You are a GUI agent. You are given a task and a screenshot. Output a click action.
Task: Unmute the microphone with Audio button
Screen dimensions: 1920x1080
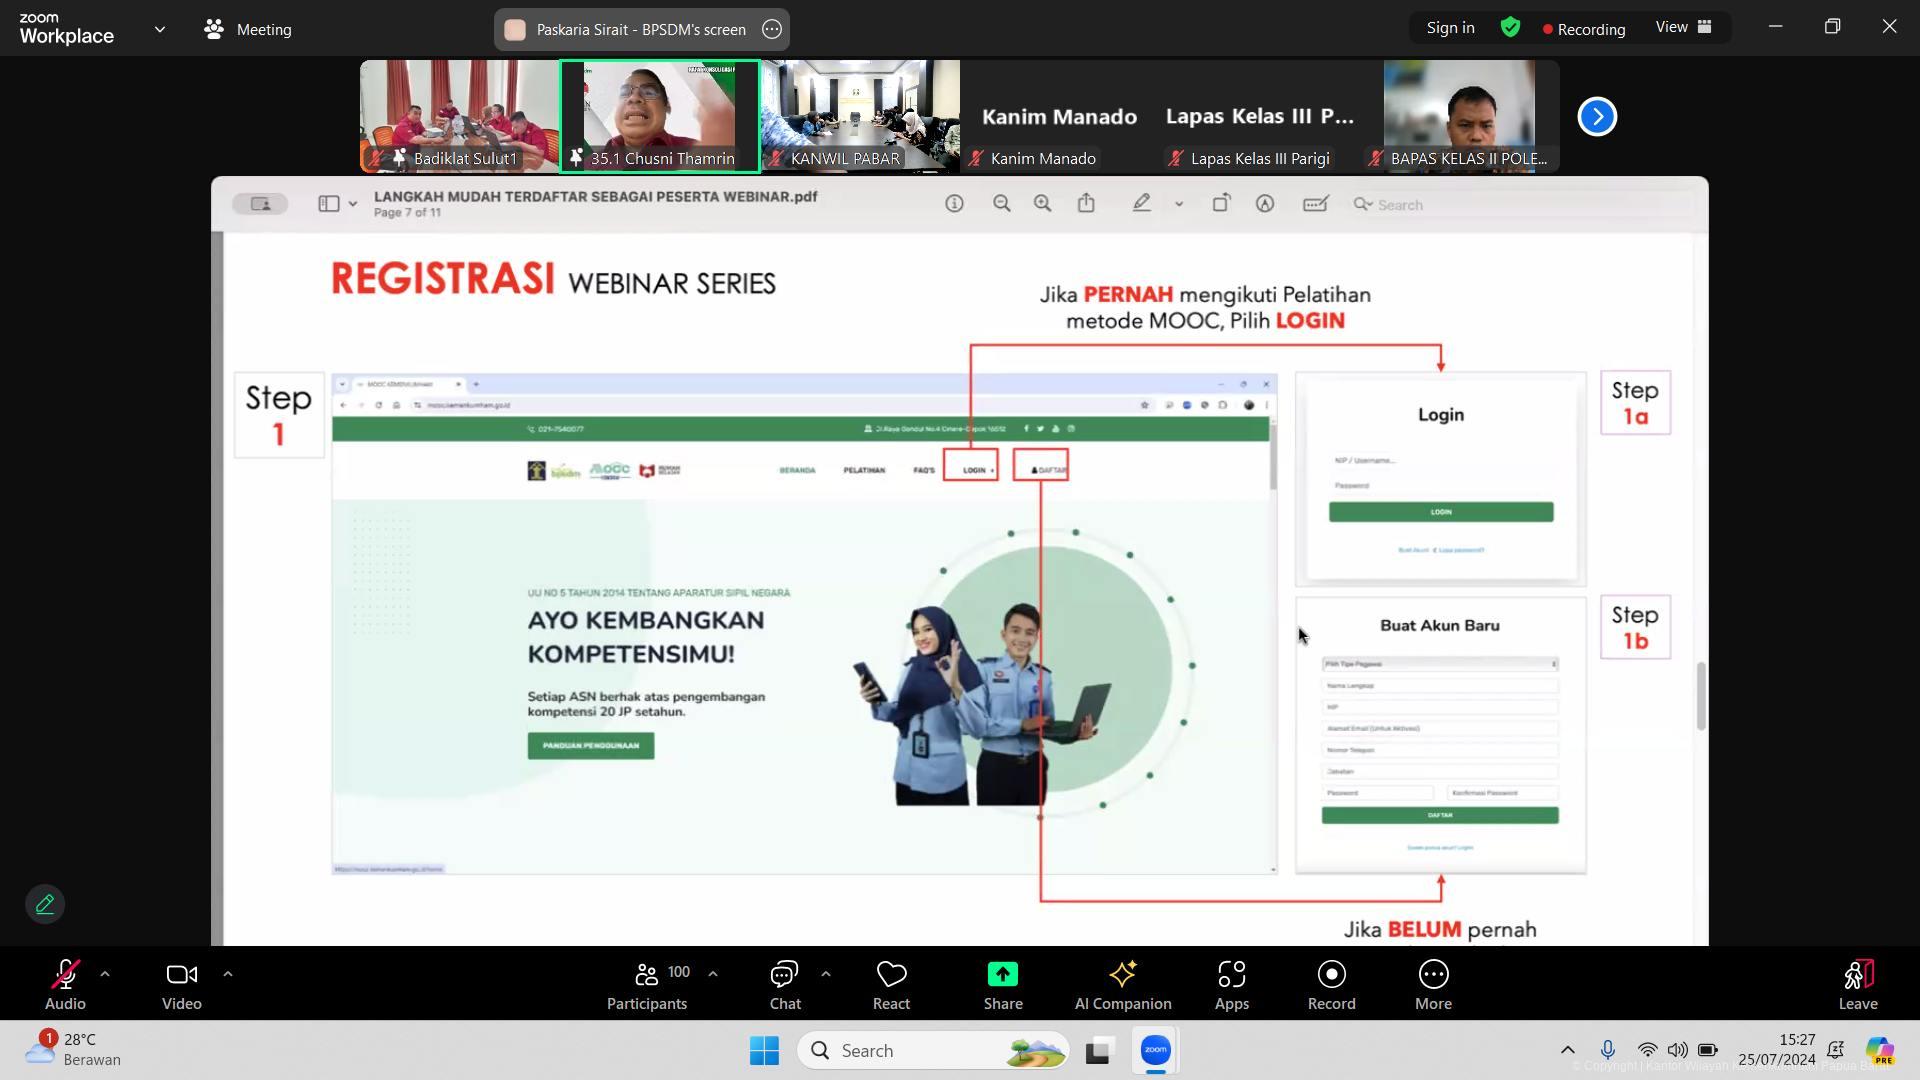click(65, 985)
